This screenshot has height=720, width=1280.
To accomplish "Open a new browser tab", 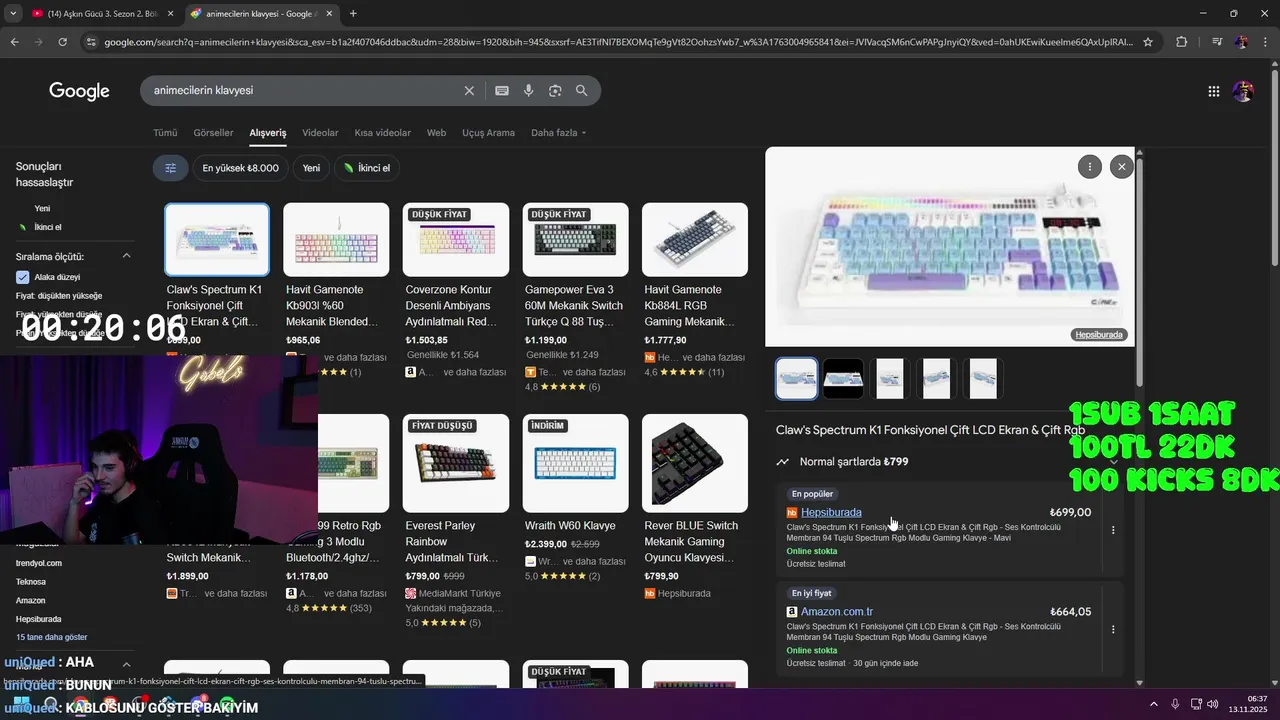I will click(x=353, y=13).
